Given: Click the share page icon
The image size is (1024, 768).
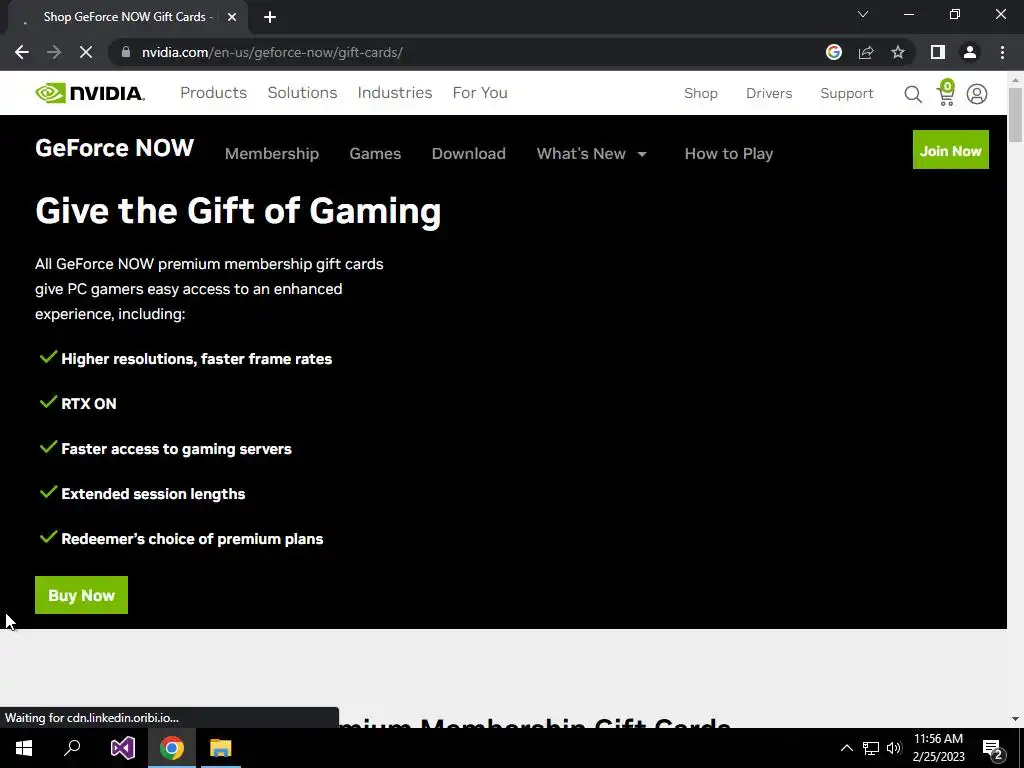Looking at the screenshot, I should point(866,52).
